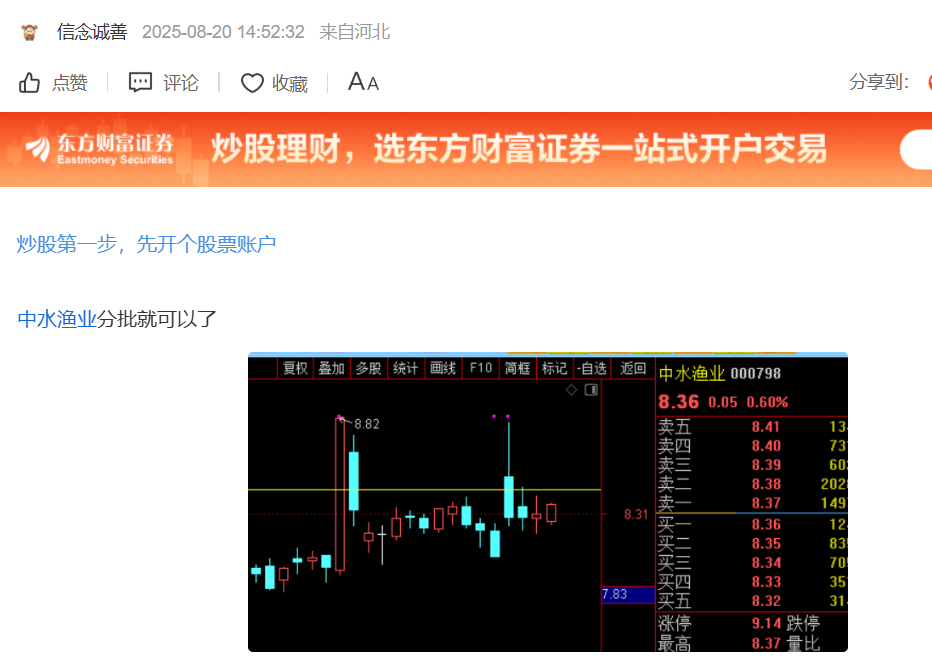
Task: Click stock code 000798
Action: [x=755, y=374]
